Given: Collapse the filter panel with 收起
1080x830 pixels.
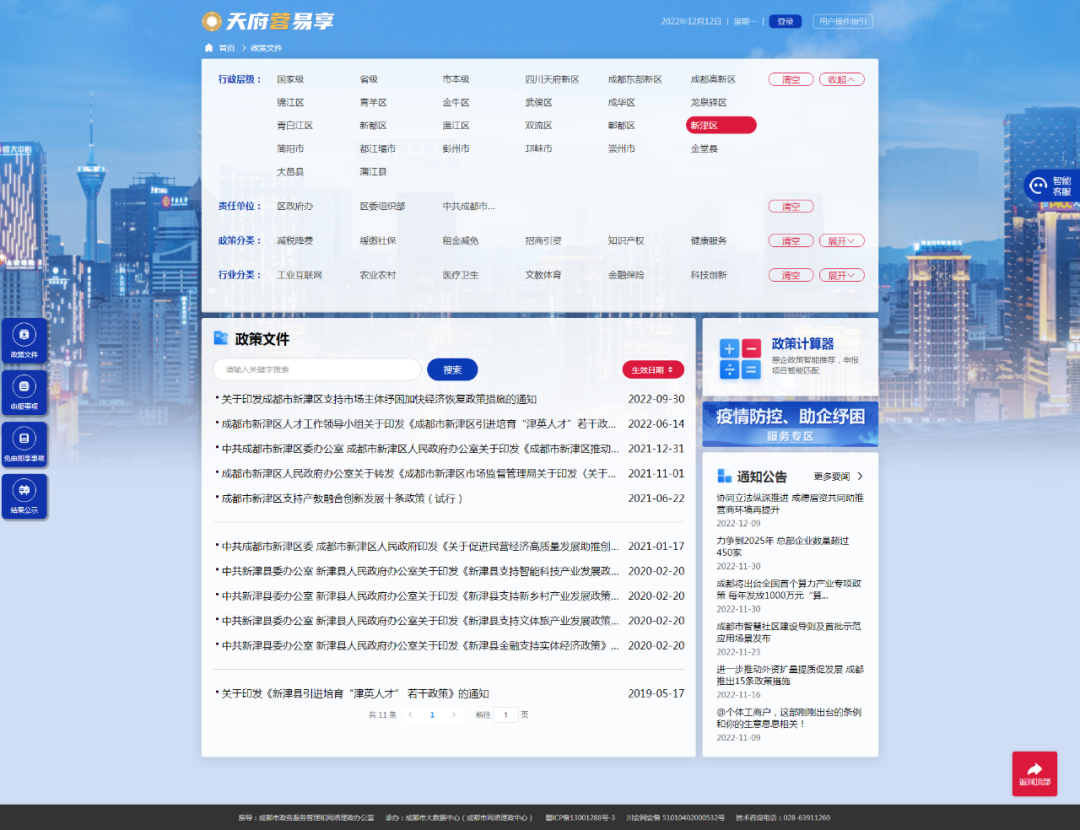Looking at the screenshot, I should (x=841, y=78).
